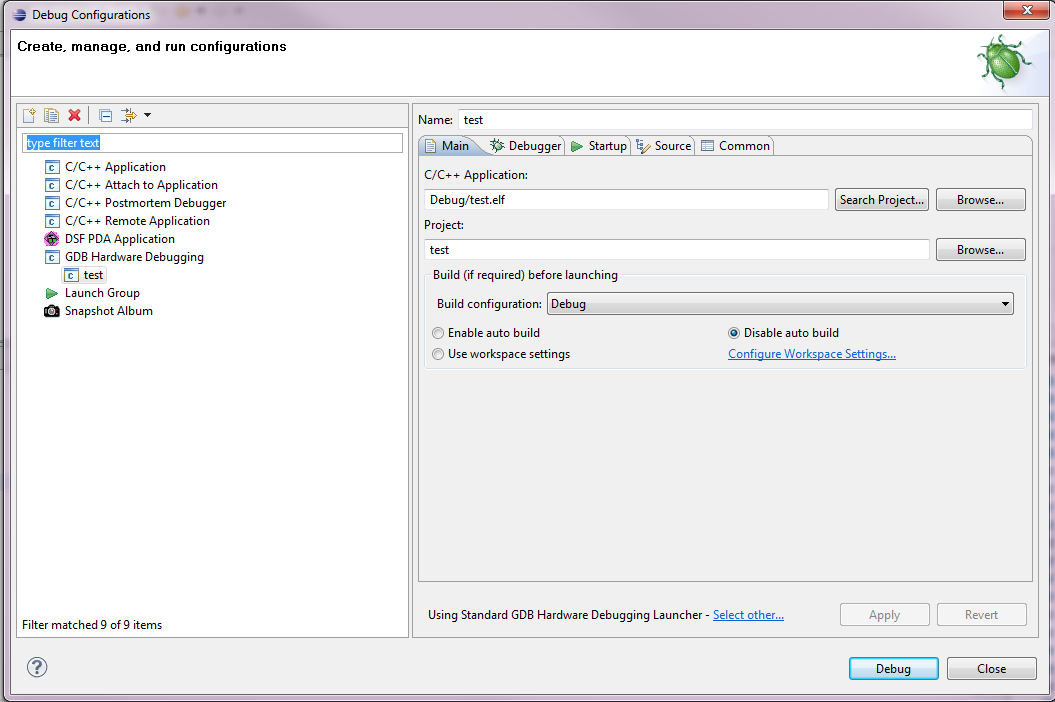Select the Enable auto build option
Viewport: 1055px width, 702px height.
[438, 333]
